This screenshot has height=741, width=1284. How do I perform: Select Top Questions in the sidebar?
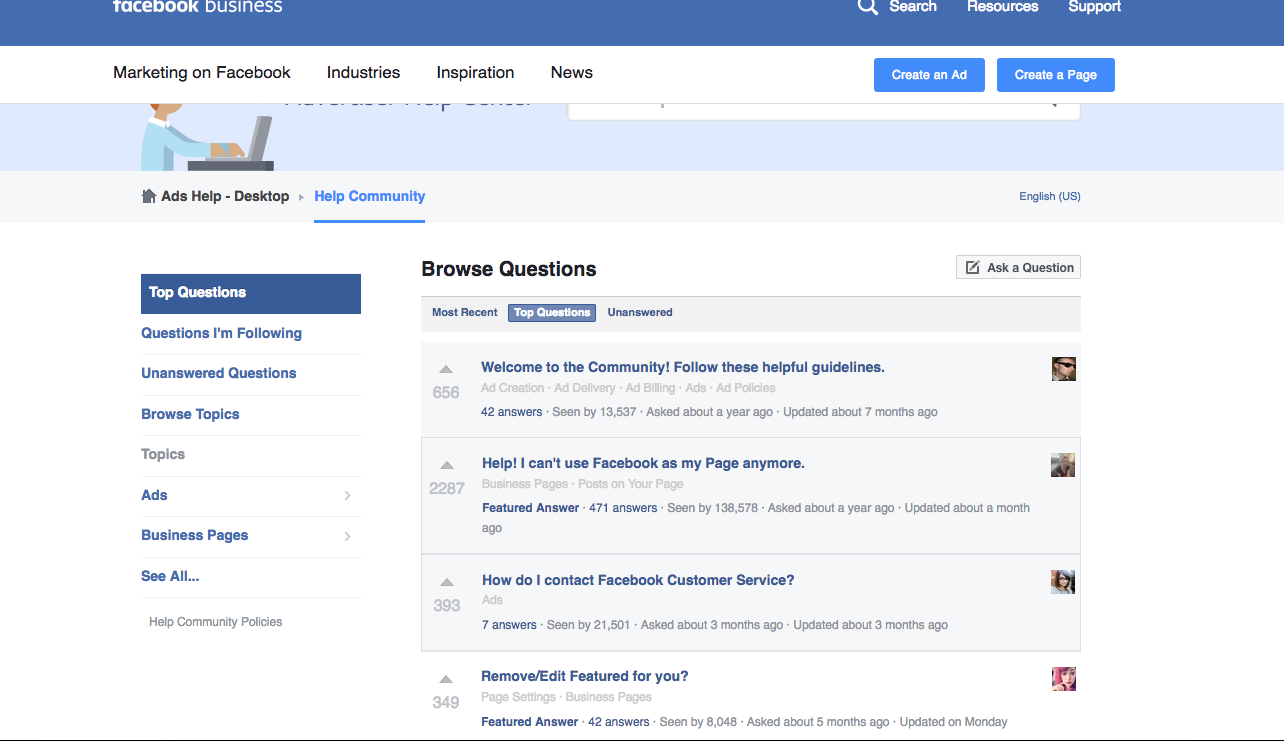(251, 293)
